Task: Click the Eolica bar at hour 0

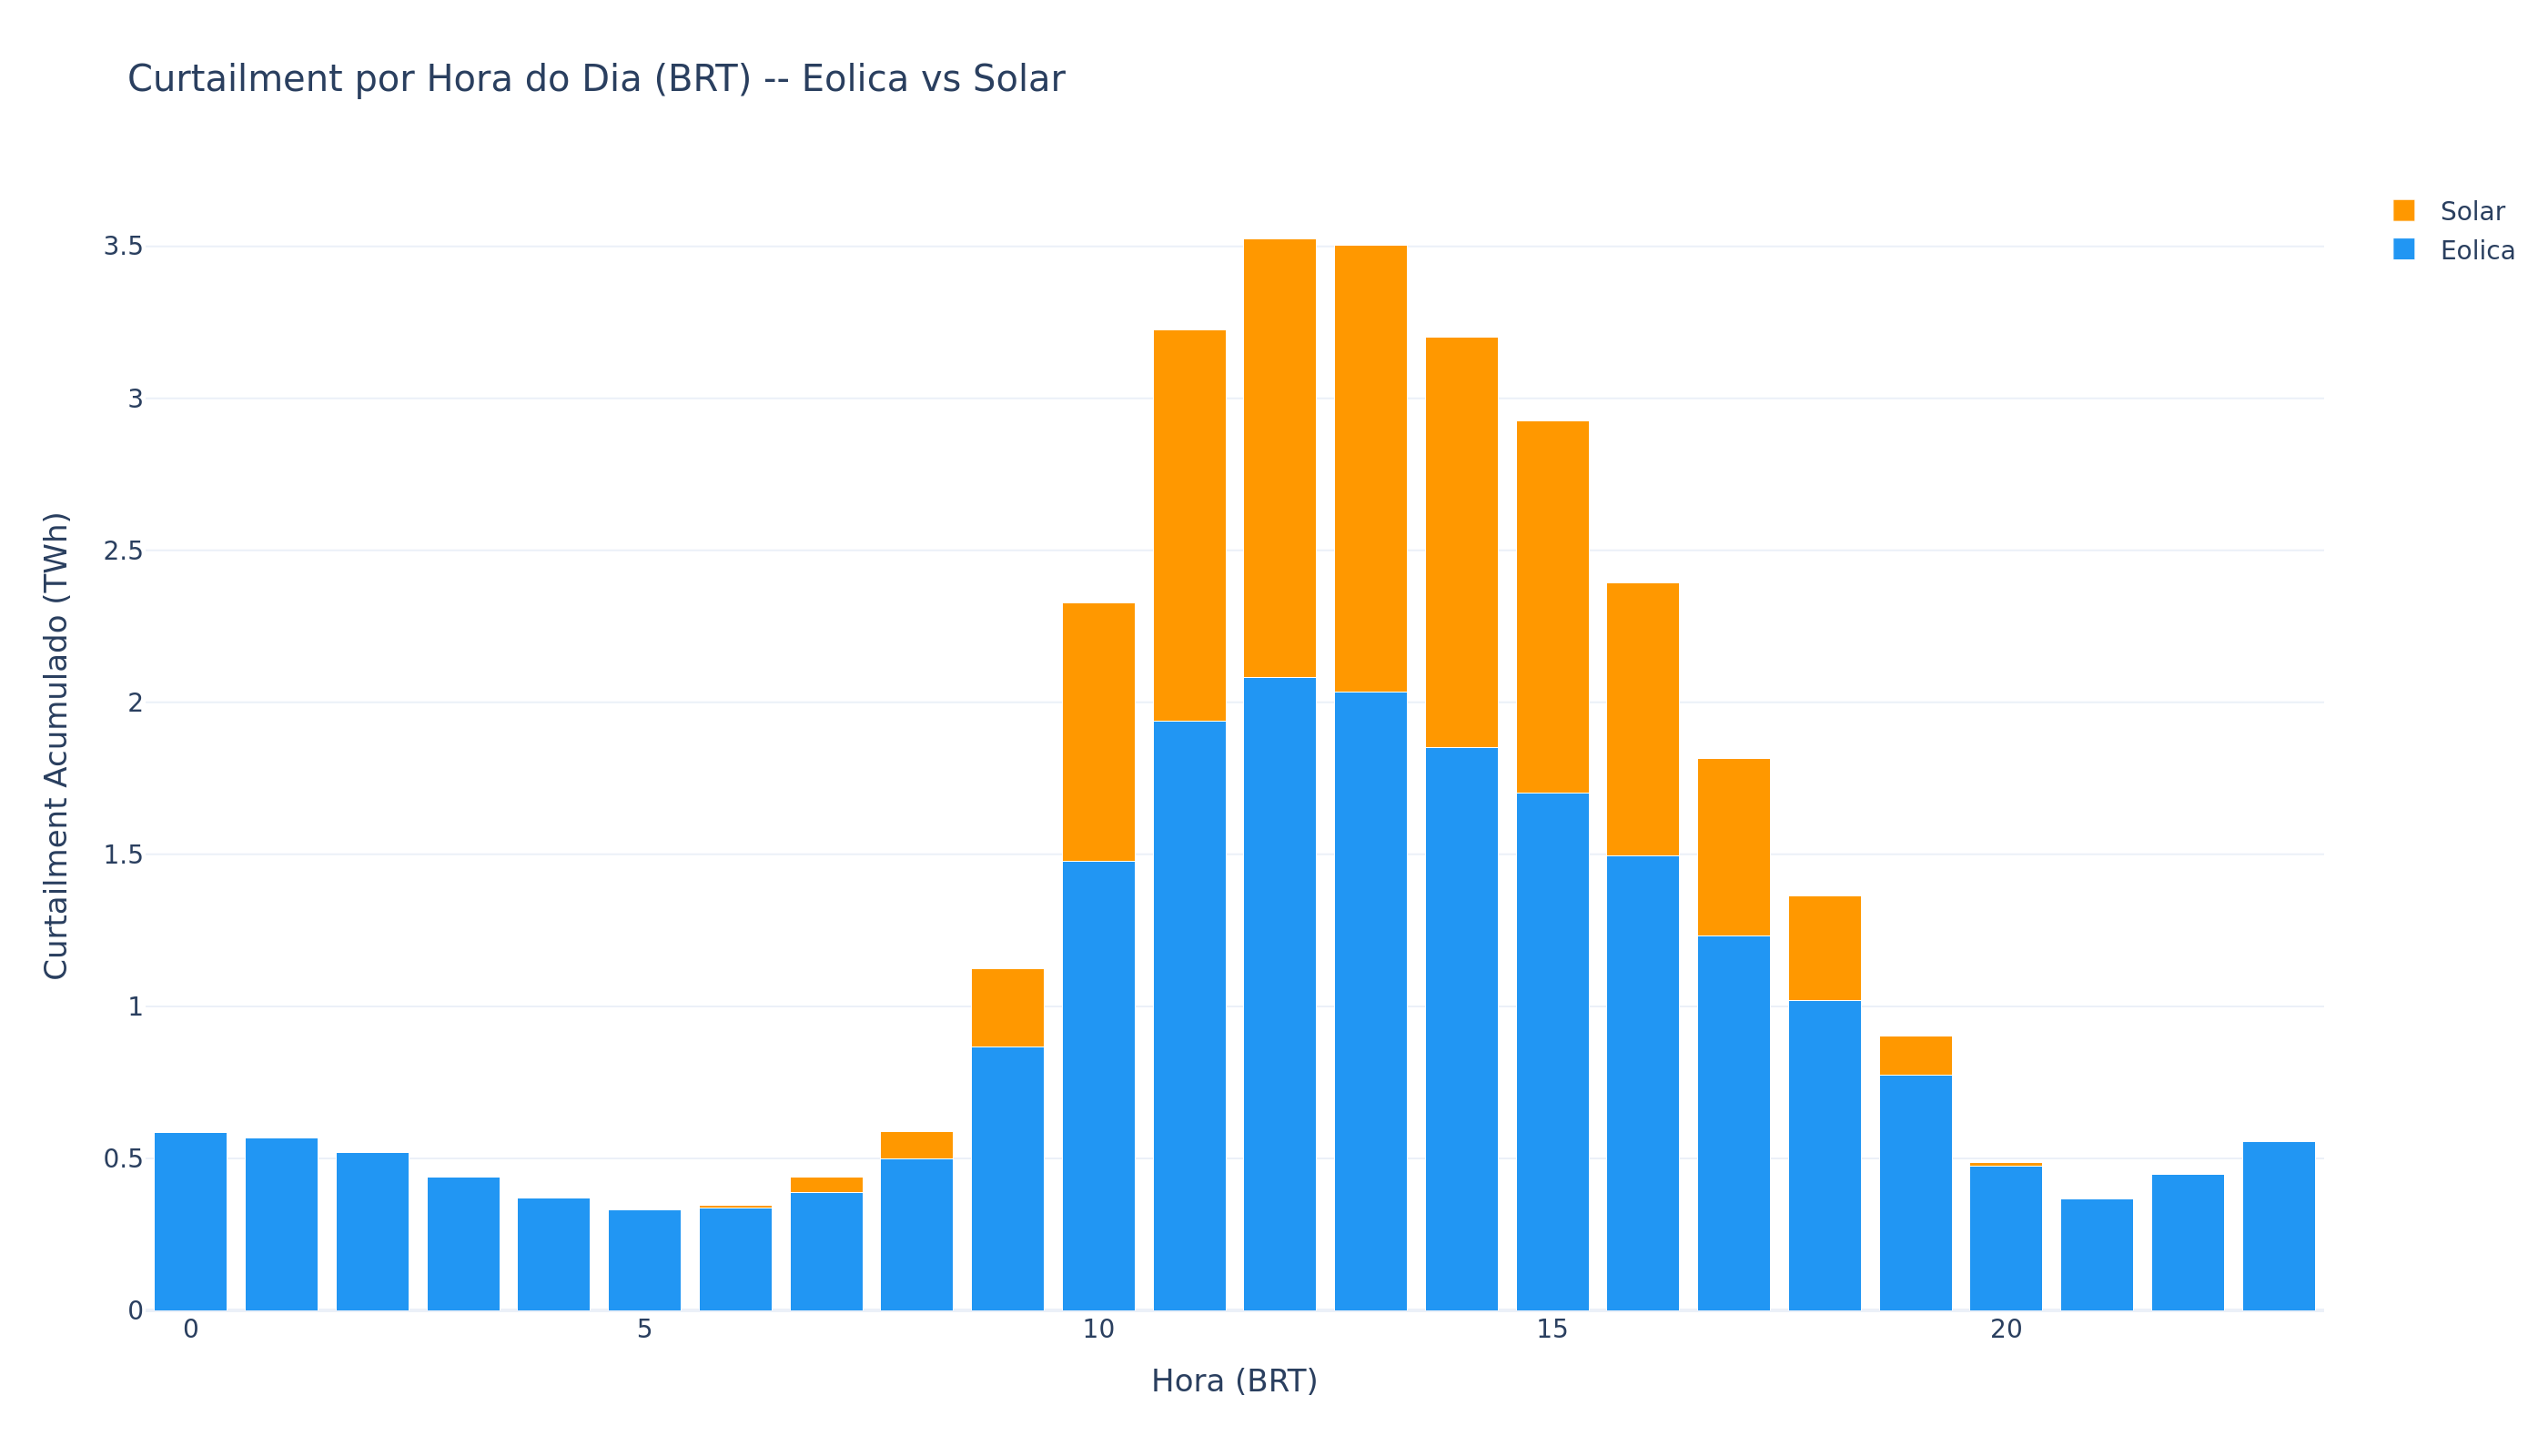Action: point(190,1221)
